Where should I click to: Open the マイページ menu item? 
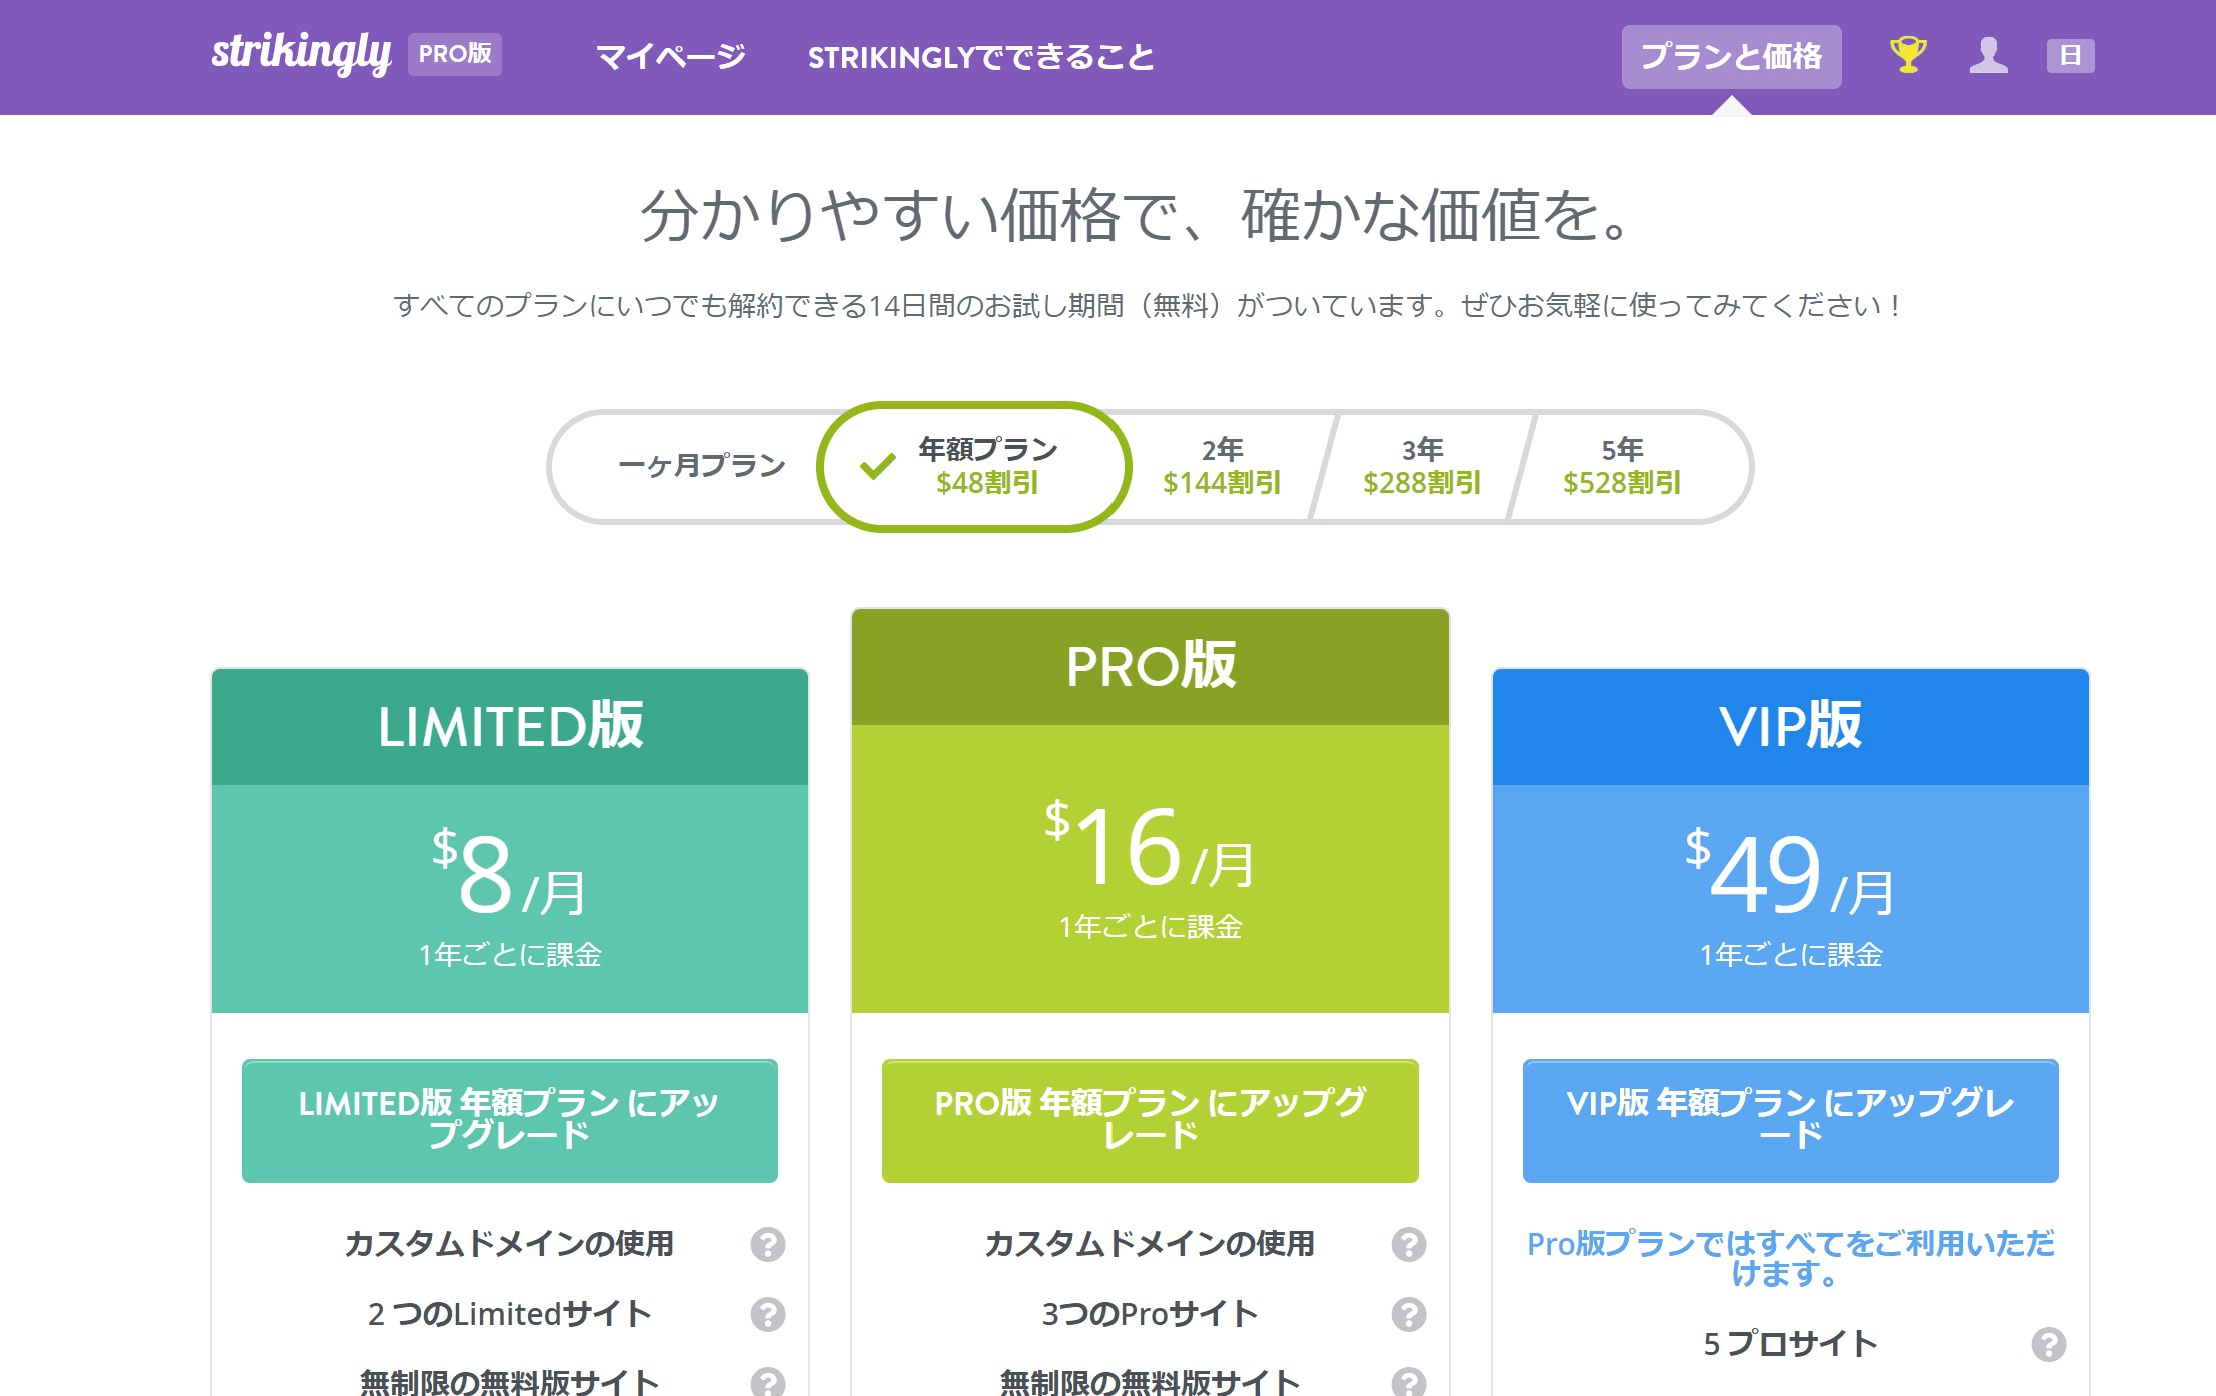[x=670, y=57]
